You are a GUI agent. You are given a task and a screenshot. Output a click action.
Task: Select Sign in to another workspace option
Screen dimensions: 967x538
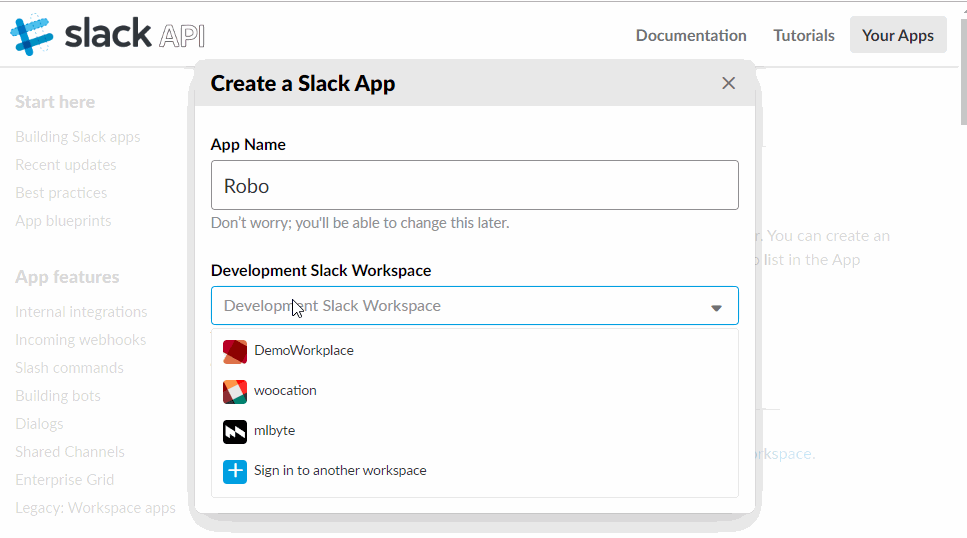pos(340,471)
